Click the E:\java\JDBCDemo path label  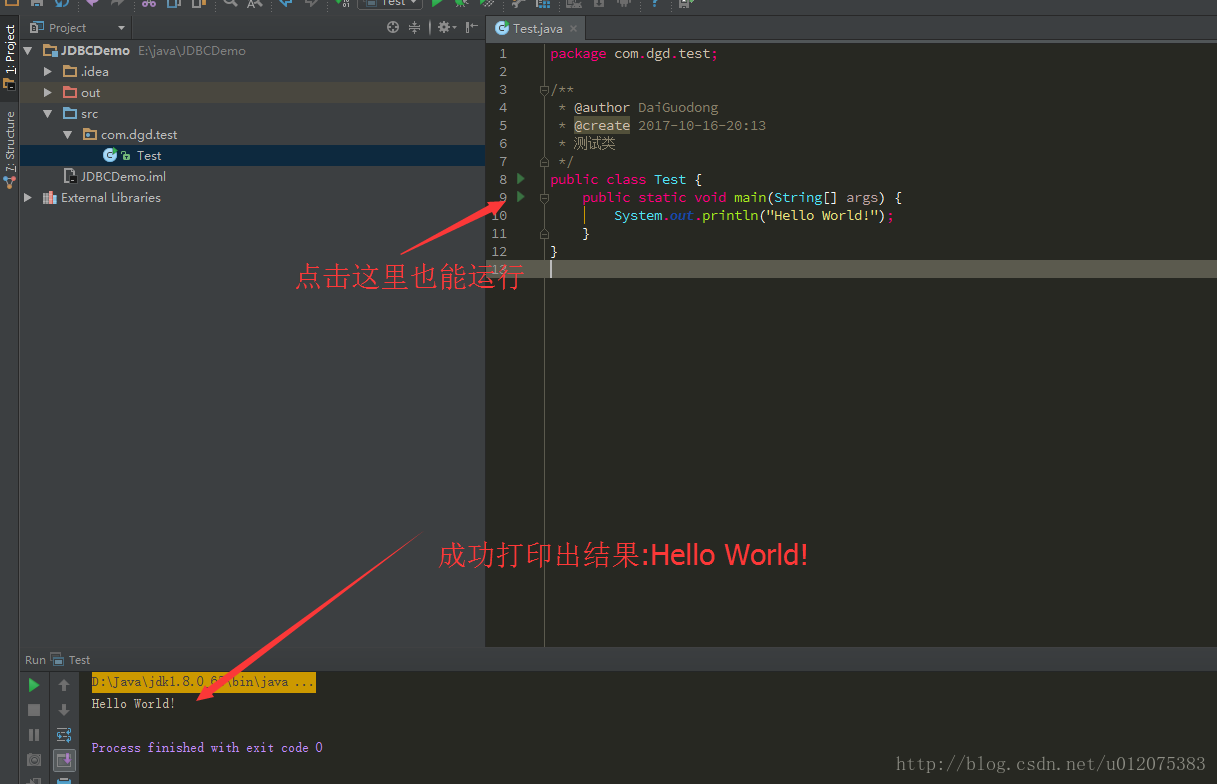click(192, 51)
